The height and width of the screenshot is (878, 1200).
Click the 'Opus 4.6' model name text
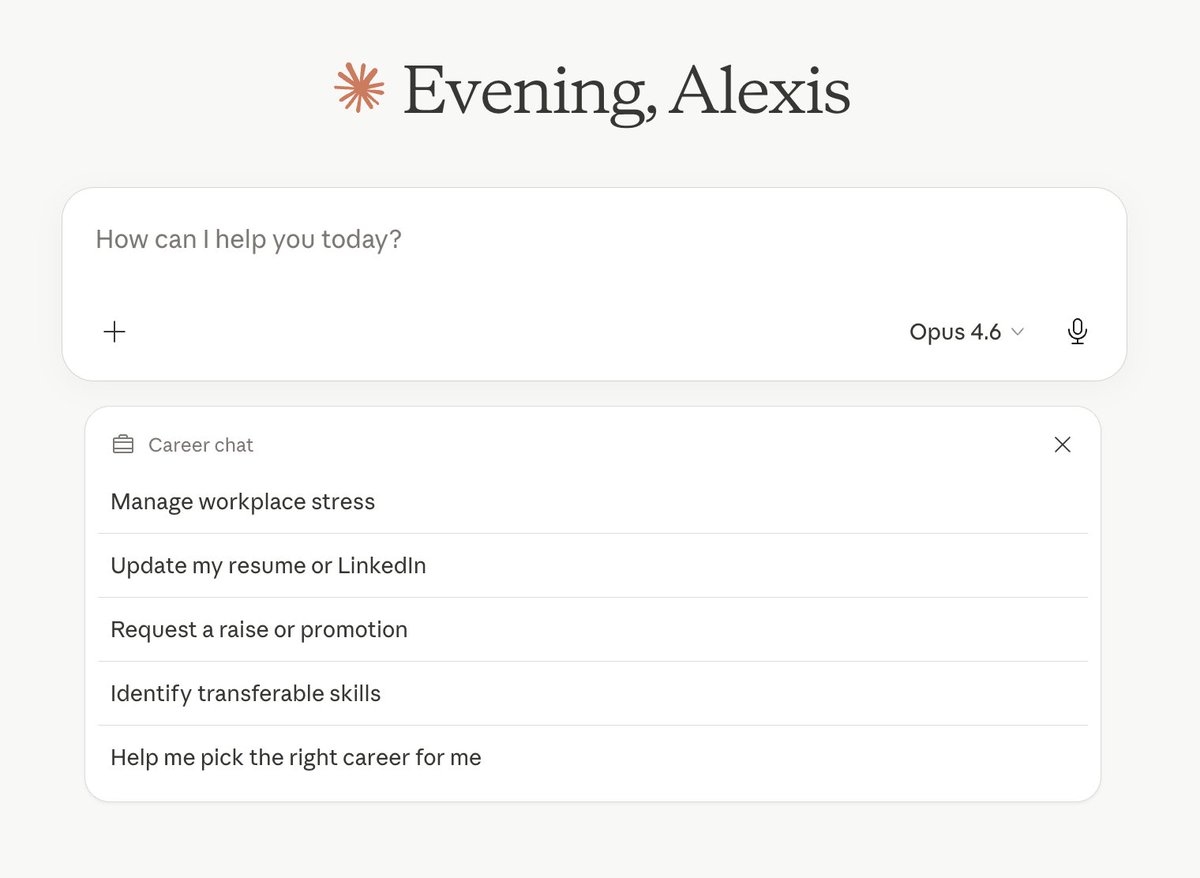click(x=955, y=332)
